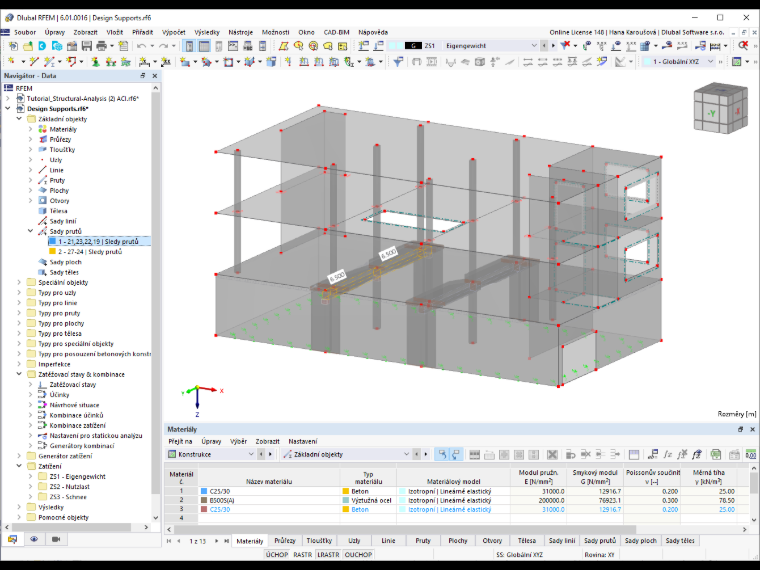
Task: Click the delete results magnifier icon
Action: point(743,46)
